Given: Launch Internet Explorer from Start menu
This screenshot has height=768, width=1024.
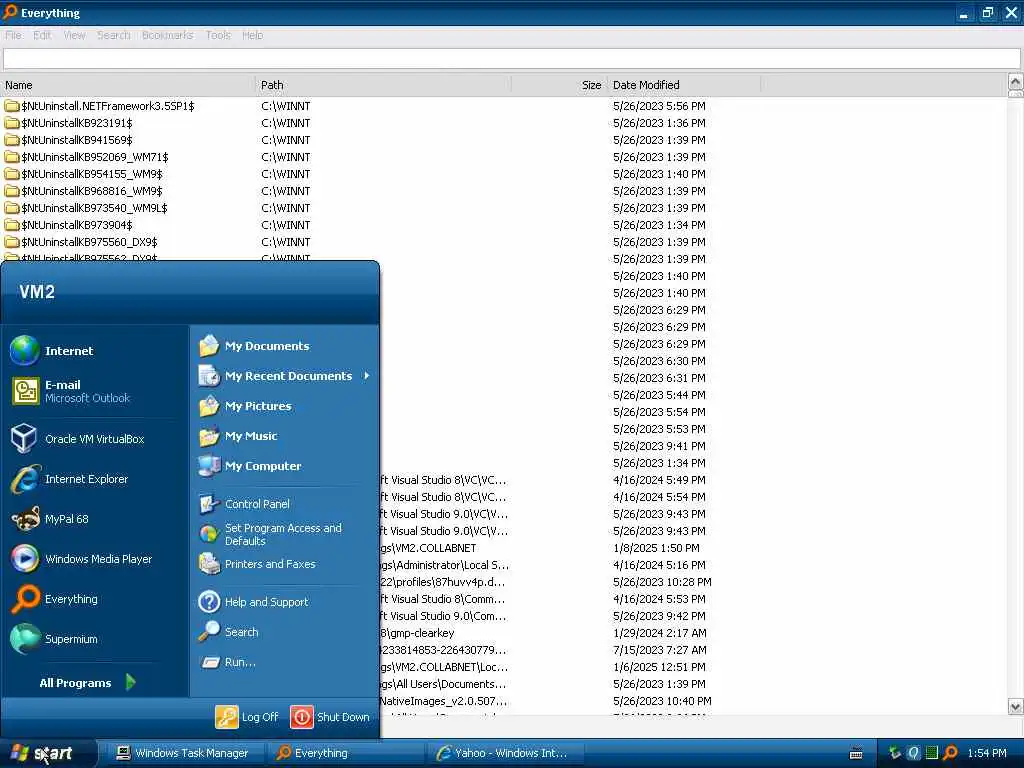Looking at the screenshot, I should 70,479.
